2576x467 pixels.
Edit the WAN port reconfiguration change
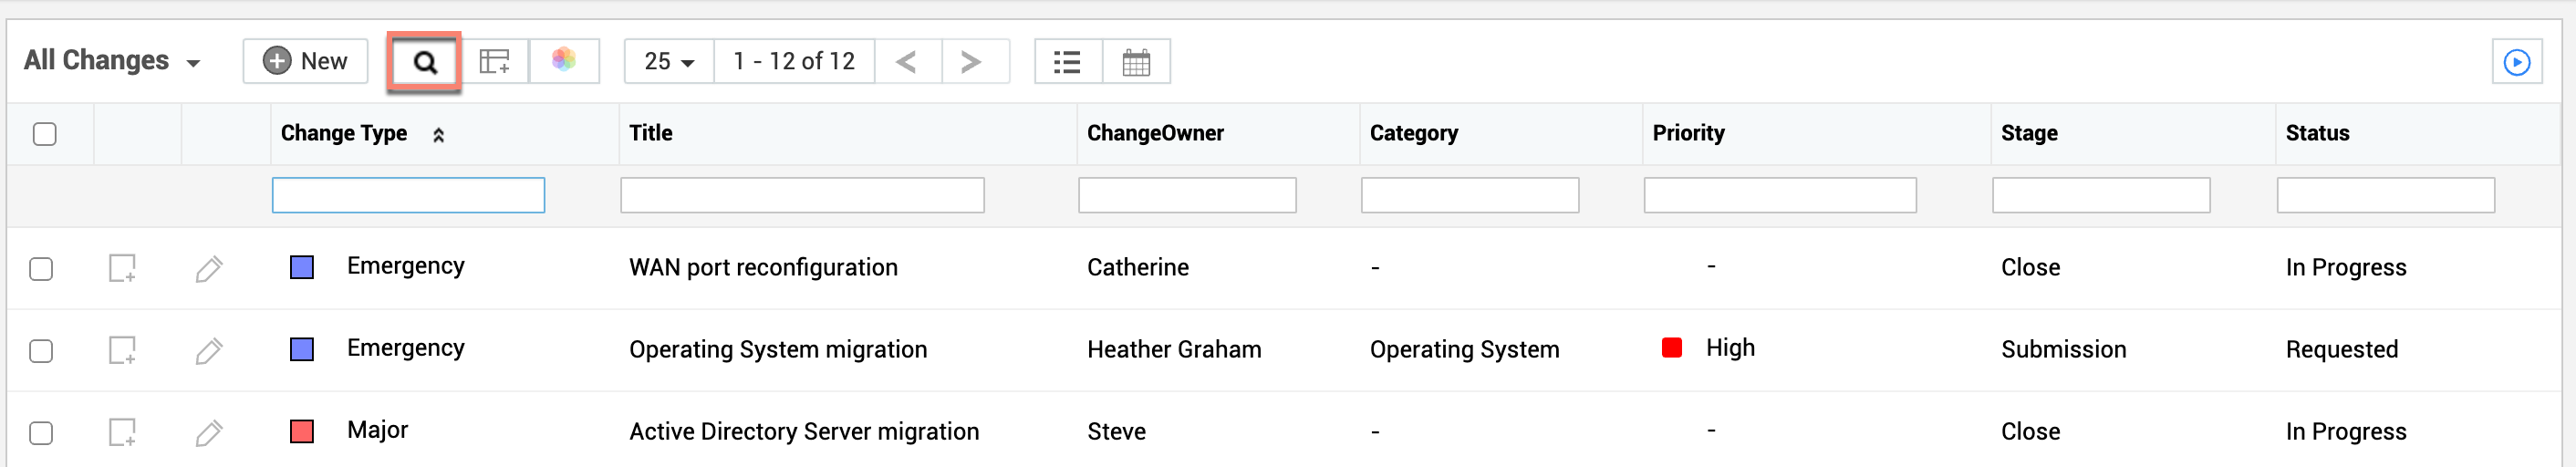(209, 269)
